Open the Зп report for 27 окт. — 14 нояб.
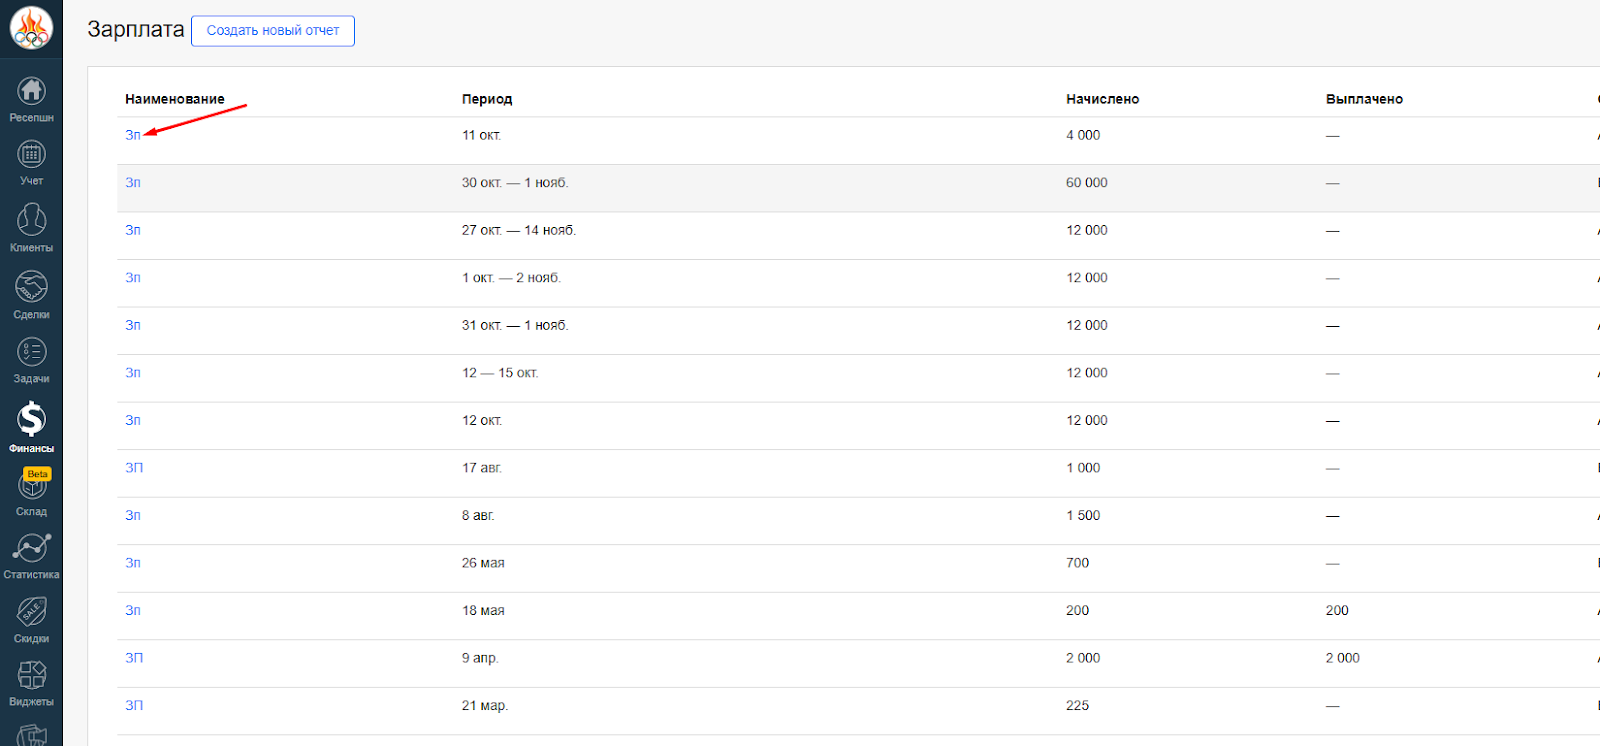Screen dimensions: 1600x746 pyautogui.click(x=132, y=230)
